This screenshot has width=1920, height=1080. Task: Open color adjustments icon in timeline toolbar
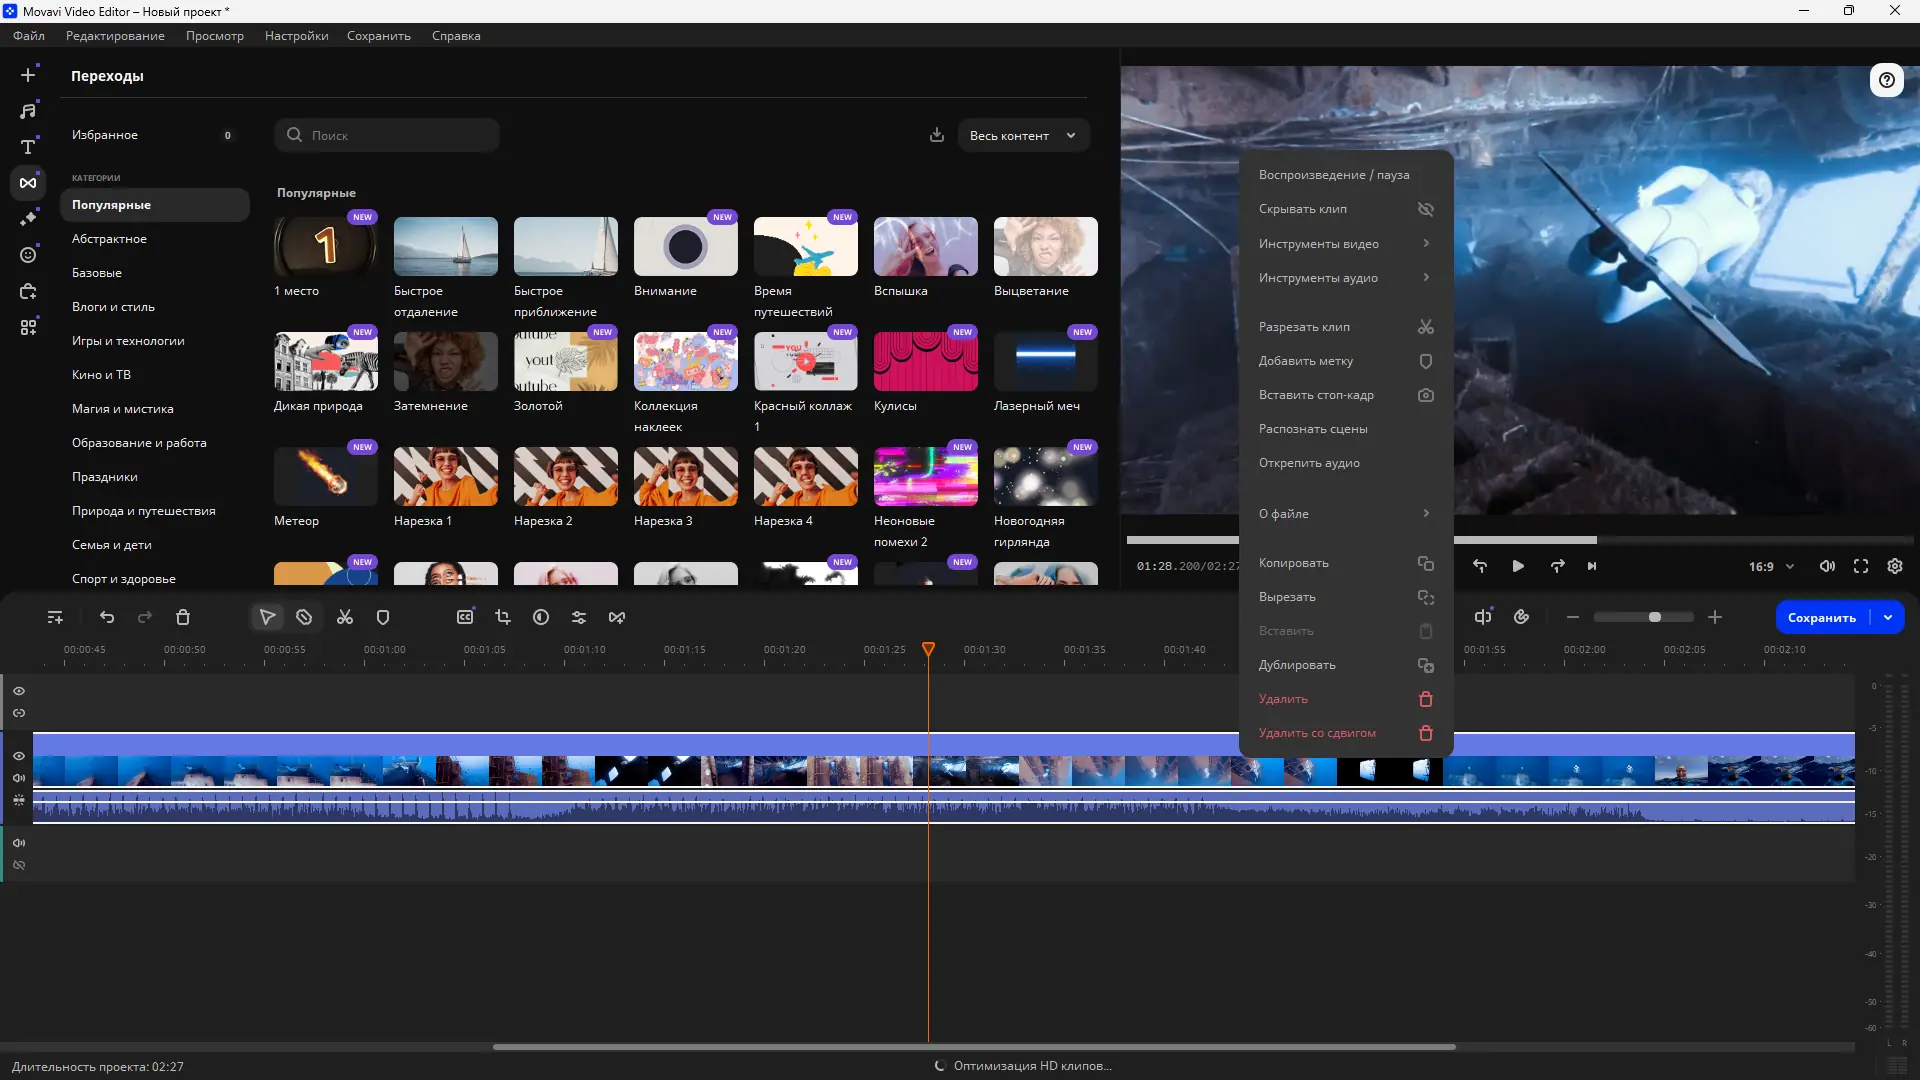(541, 618)
